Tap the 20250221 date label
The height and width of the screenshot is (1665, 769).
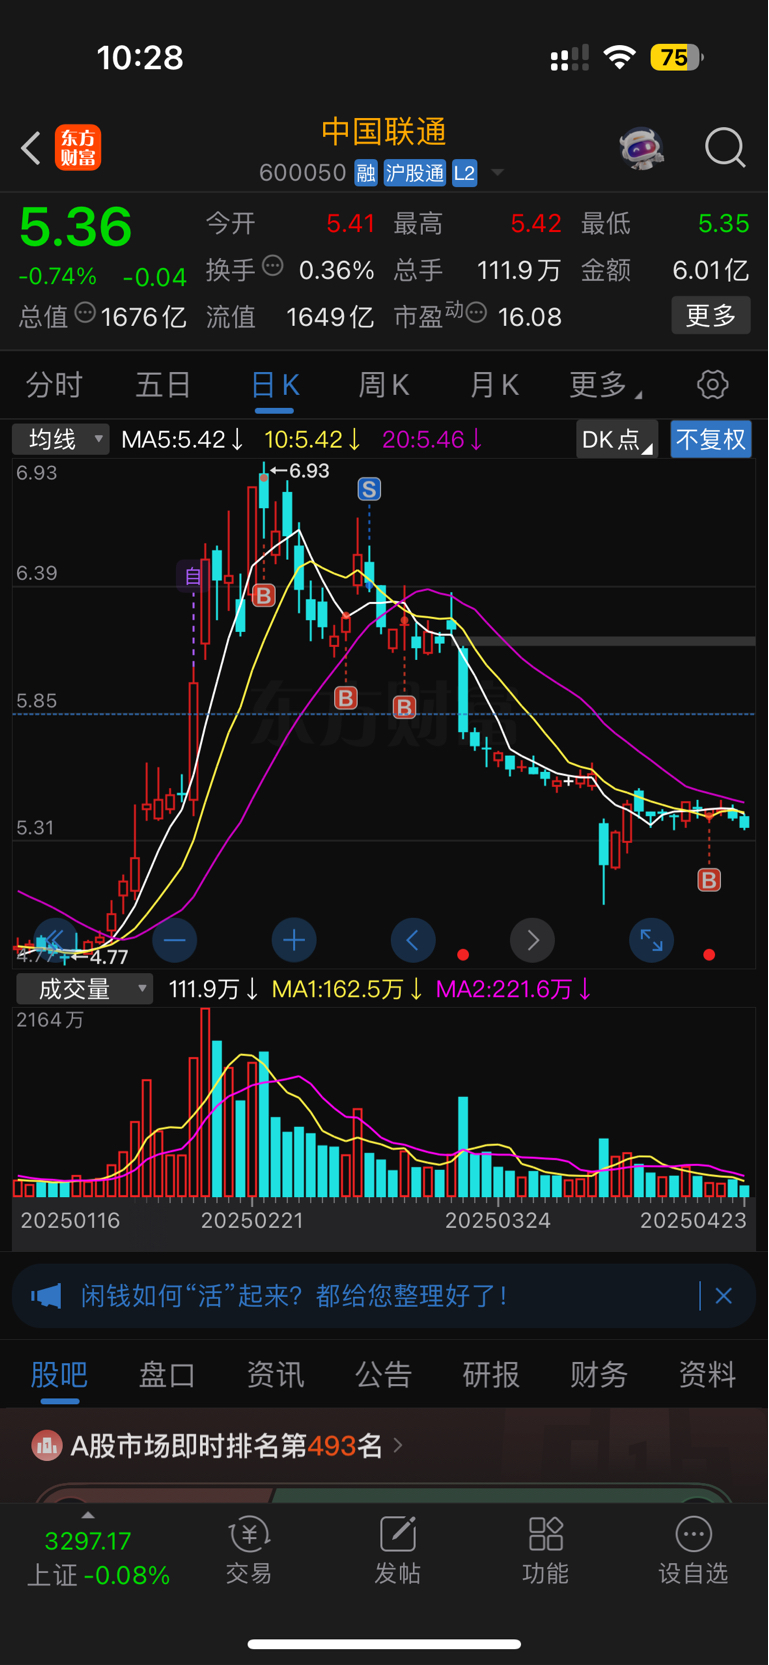tap(252, 1221)
